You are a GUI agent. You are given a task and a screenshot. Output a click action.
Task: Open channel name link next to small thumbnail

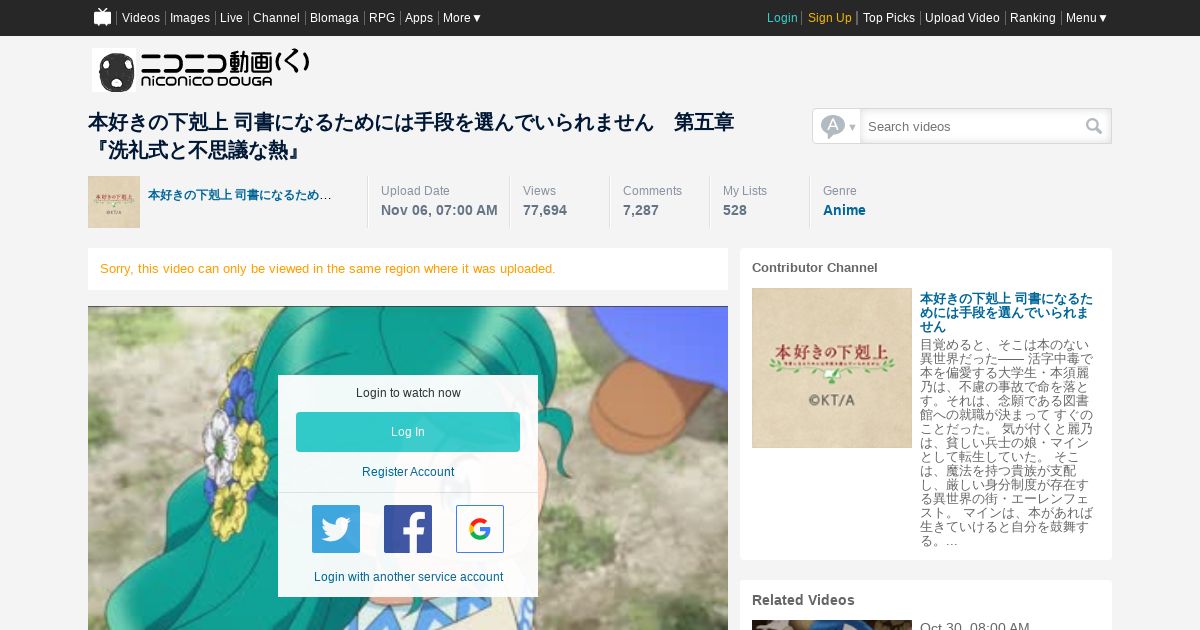tap(240, 195)
